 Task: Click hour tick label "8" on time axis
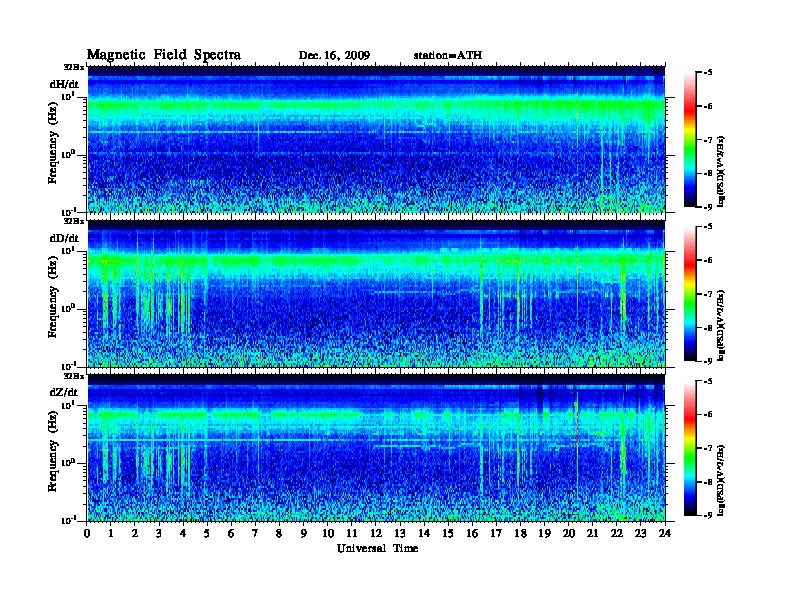pos(279,533)
